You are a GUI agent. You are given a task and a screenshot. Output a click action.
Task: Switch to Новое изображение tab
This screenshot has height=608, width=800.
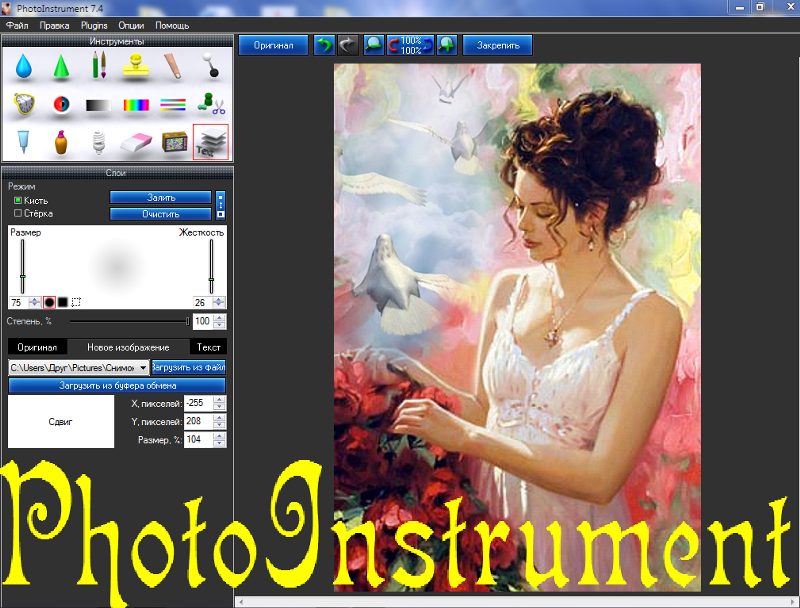pos(128,347)
